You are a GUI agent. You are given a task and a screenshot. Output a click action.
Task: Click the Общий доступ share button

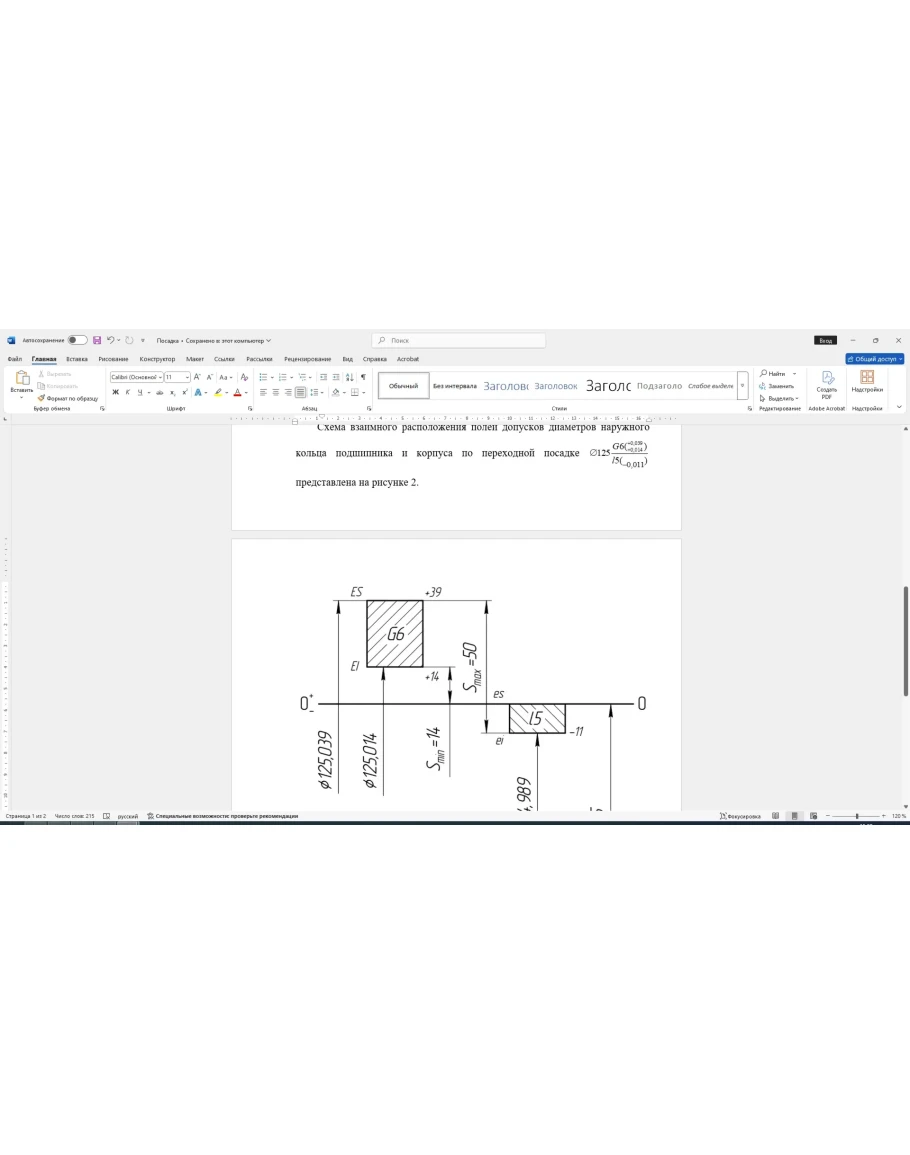coord(875,359)
